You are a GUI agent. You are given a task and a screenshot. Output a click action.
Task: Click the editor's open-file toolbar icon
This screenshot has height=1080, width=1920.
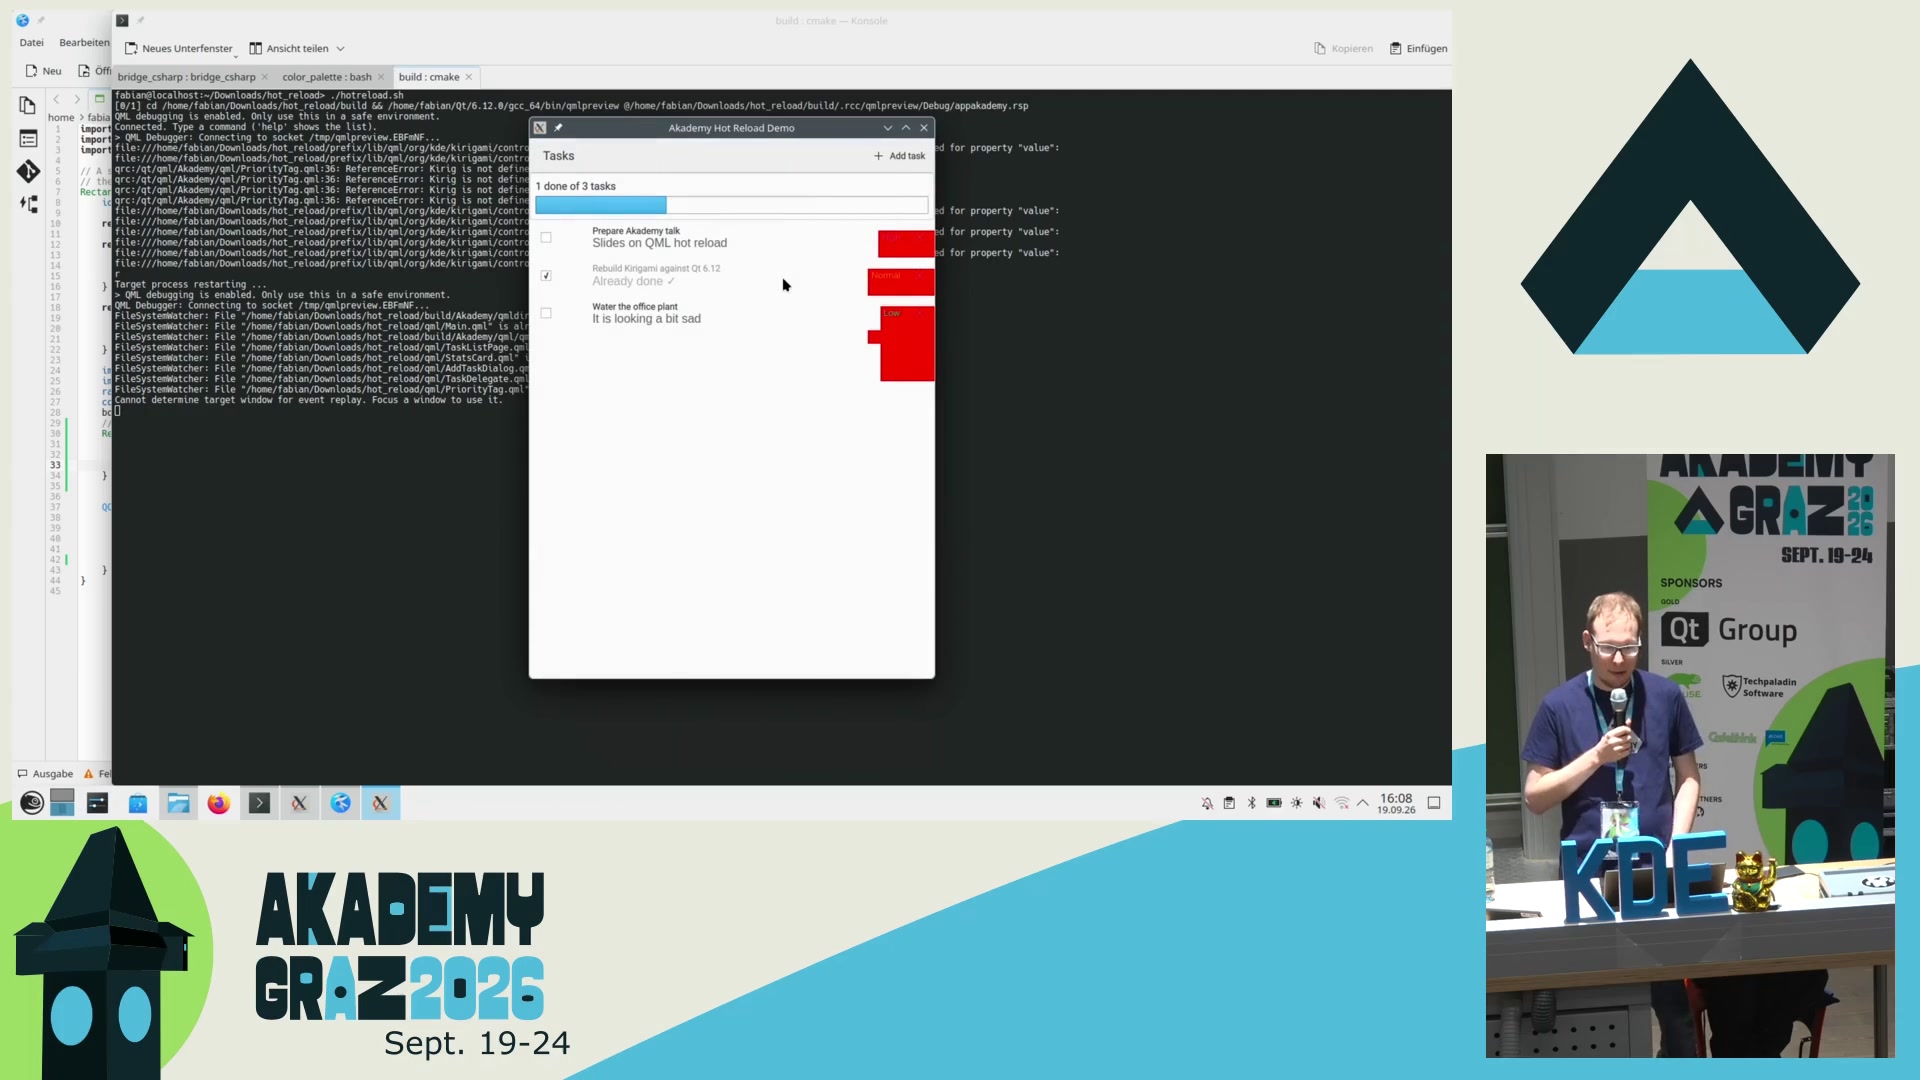[84, 71]
